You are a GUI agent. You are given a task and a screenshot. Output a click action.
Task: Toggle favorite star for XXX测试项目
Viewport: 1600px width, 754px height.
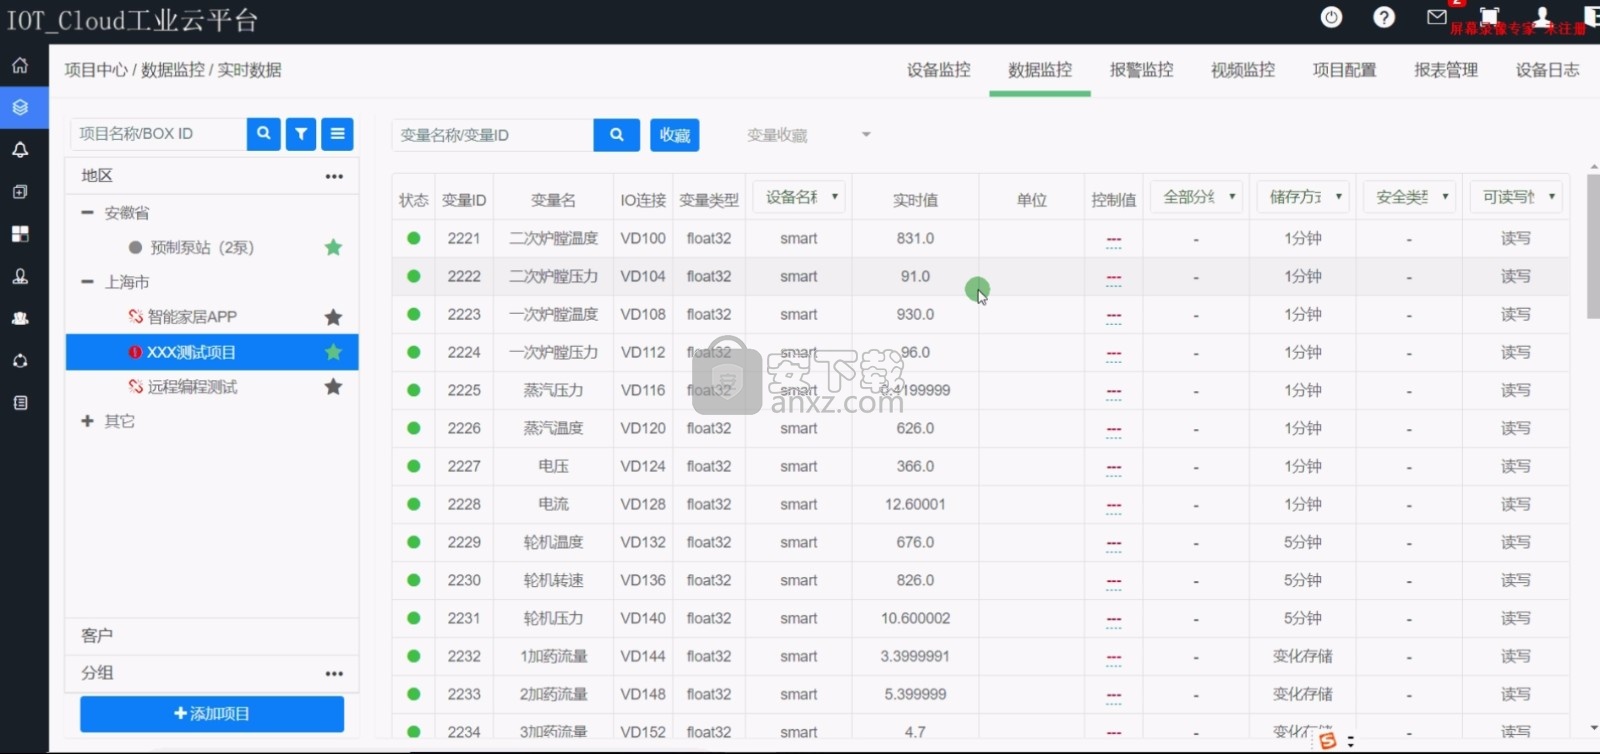click(334, 352)
